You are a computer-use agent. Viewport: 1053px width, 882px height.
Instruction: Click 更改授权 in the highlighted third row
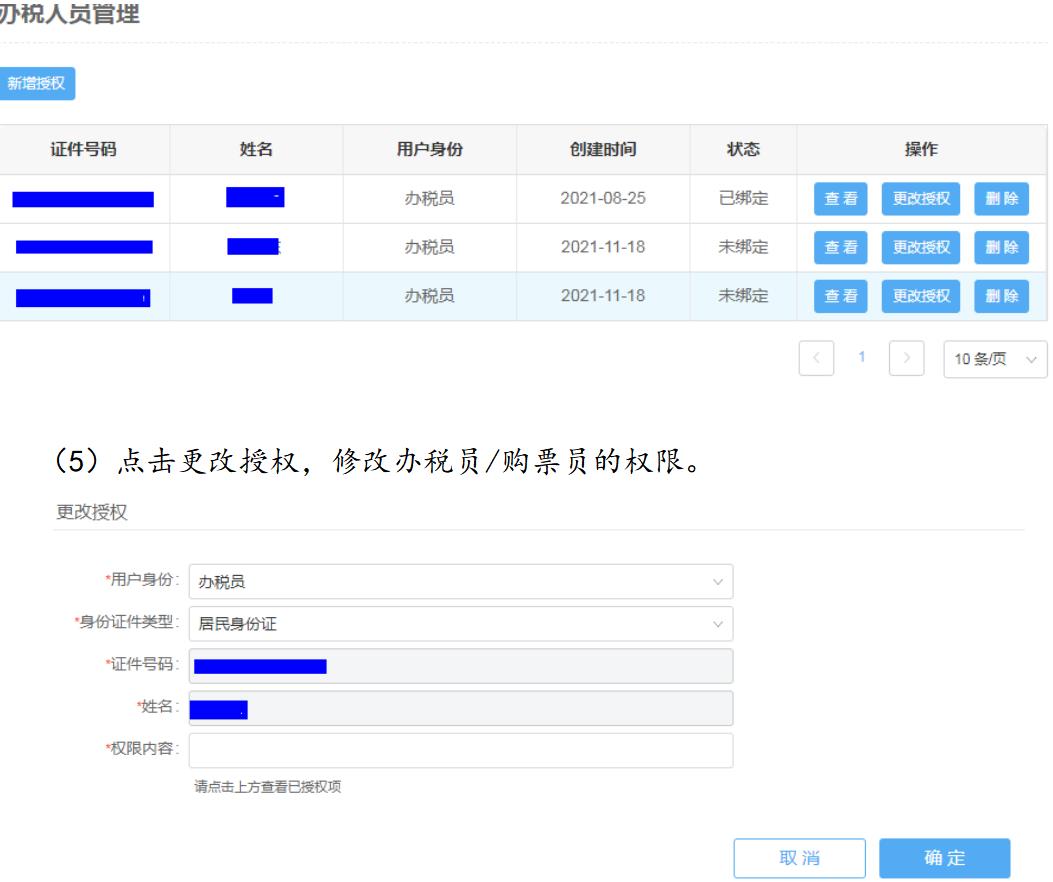pos(920,296)
